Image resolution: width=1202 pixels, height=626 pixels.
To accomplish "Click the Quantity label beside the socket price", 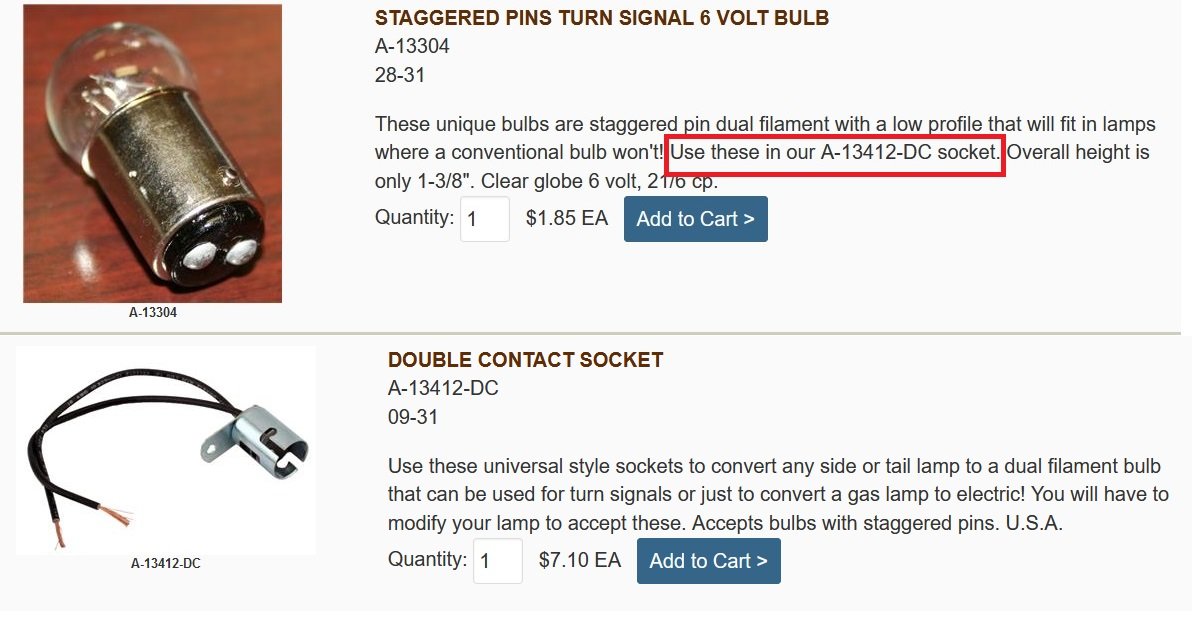I will [427, 559].
